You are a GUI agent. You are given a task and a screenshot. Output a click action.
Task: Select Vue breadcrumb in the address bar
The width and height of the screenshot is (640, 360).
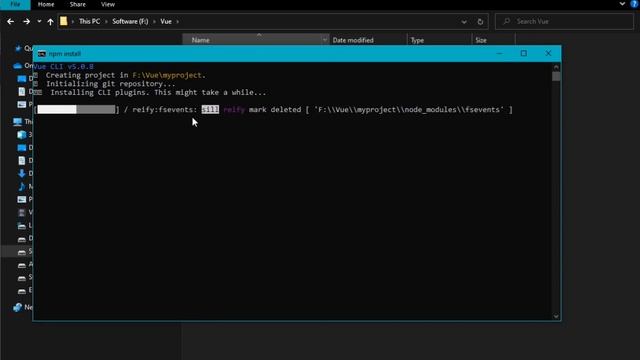166,21
